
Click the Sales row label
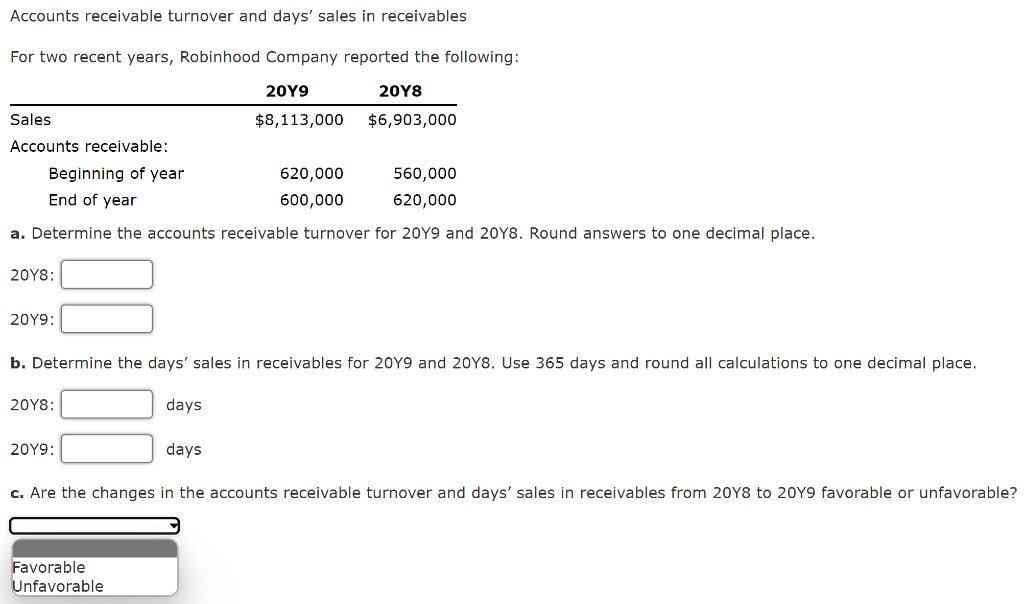[x=30, y=119]
